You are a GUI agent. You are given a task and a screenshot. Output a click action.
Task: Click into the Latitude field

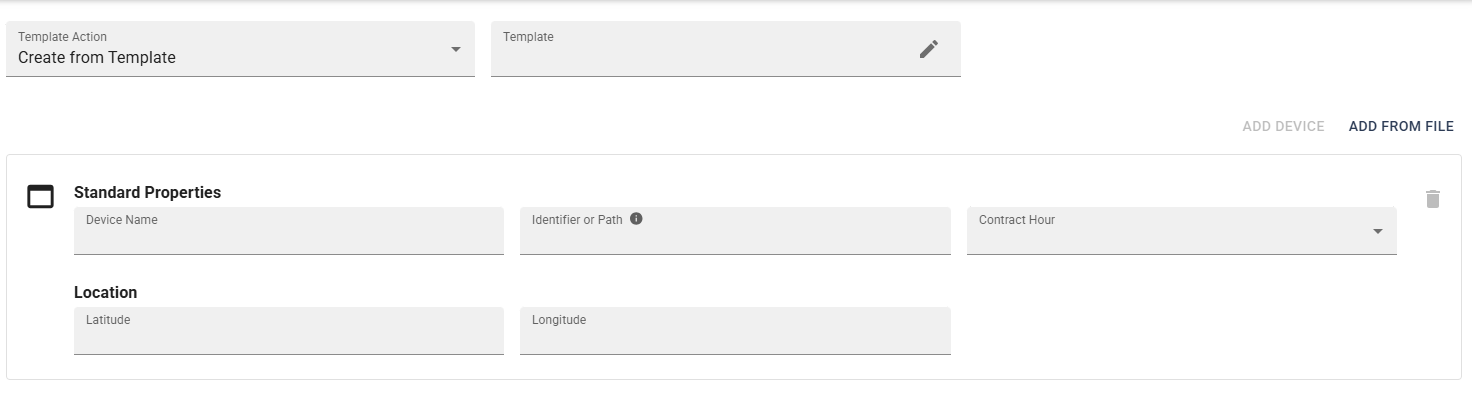[289, 331]
